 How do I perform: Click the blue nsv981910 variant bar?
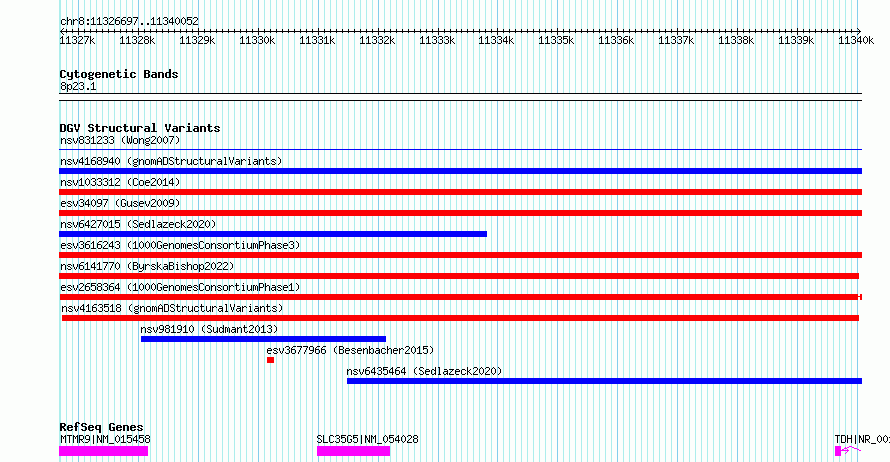(263, 339)
